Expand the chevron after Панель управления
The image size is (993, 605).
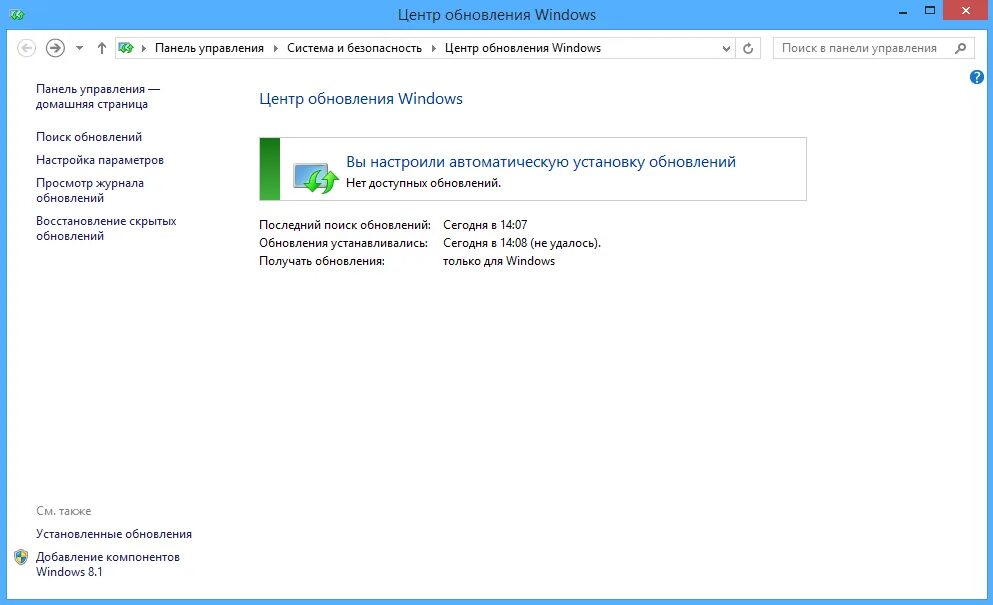[275, 48]
